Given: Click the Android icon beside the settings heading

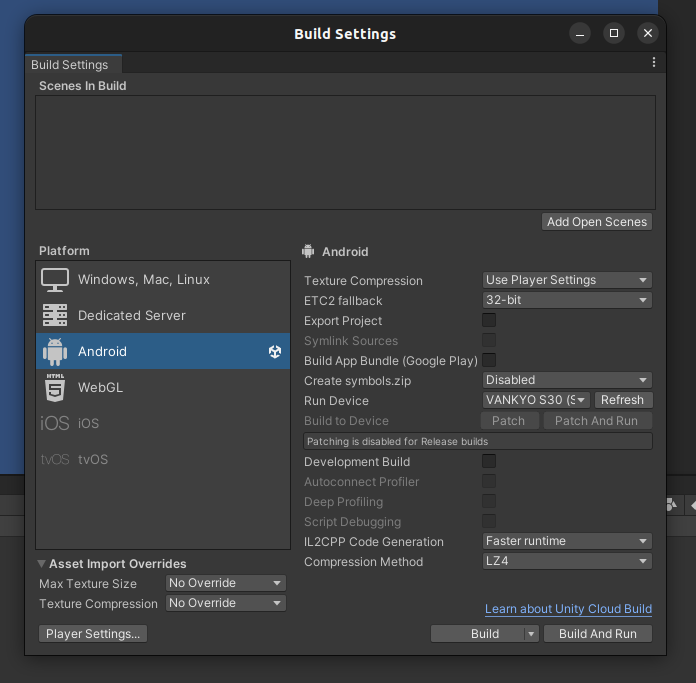Looking at the screenshot, I should pyautogui.click(x=308, y=251).
